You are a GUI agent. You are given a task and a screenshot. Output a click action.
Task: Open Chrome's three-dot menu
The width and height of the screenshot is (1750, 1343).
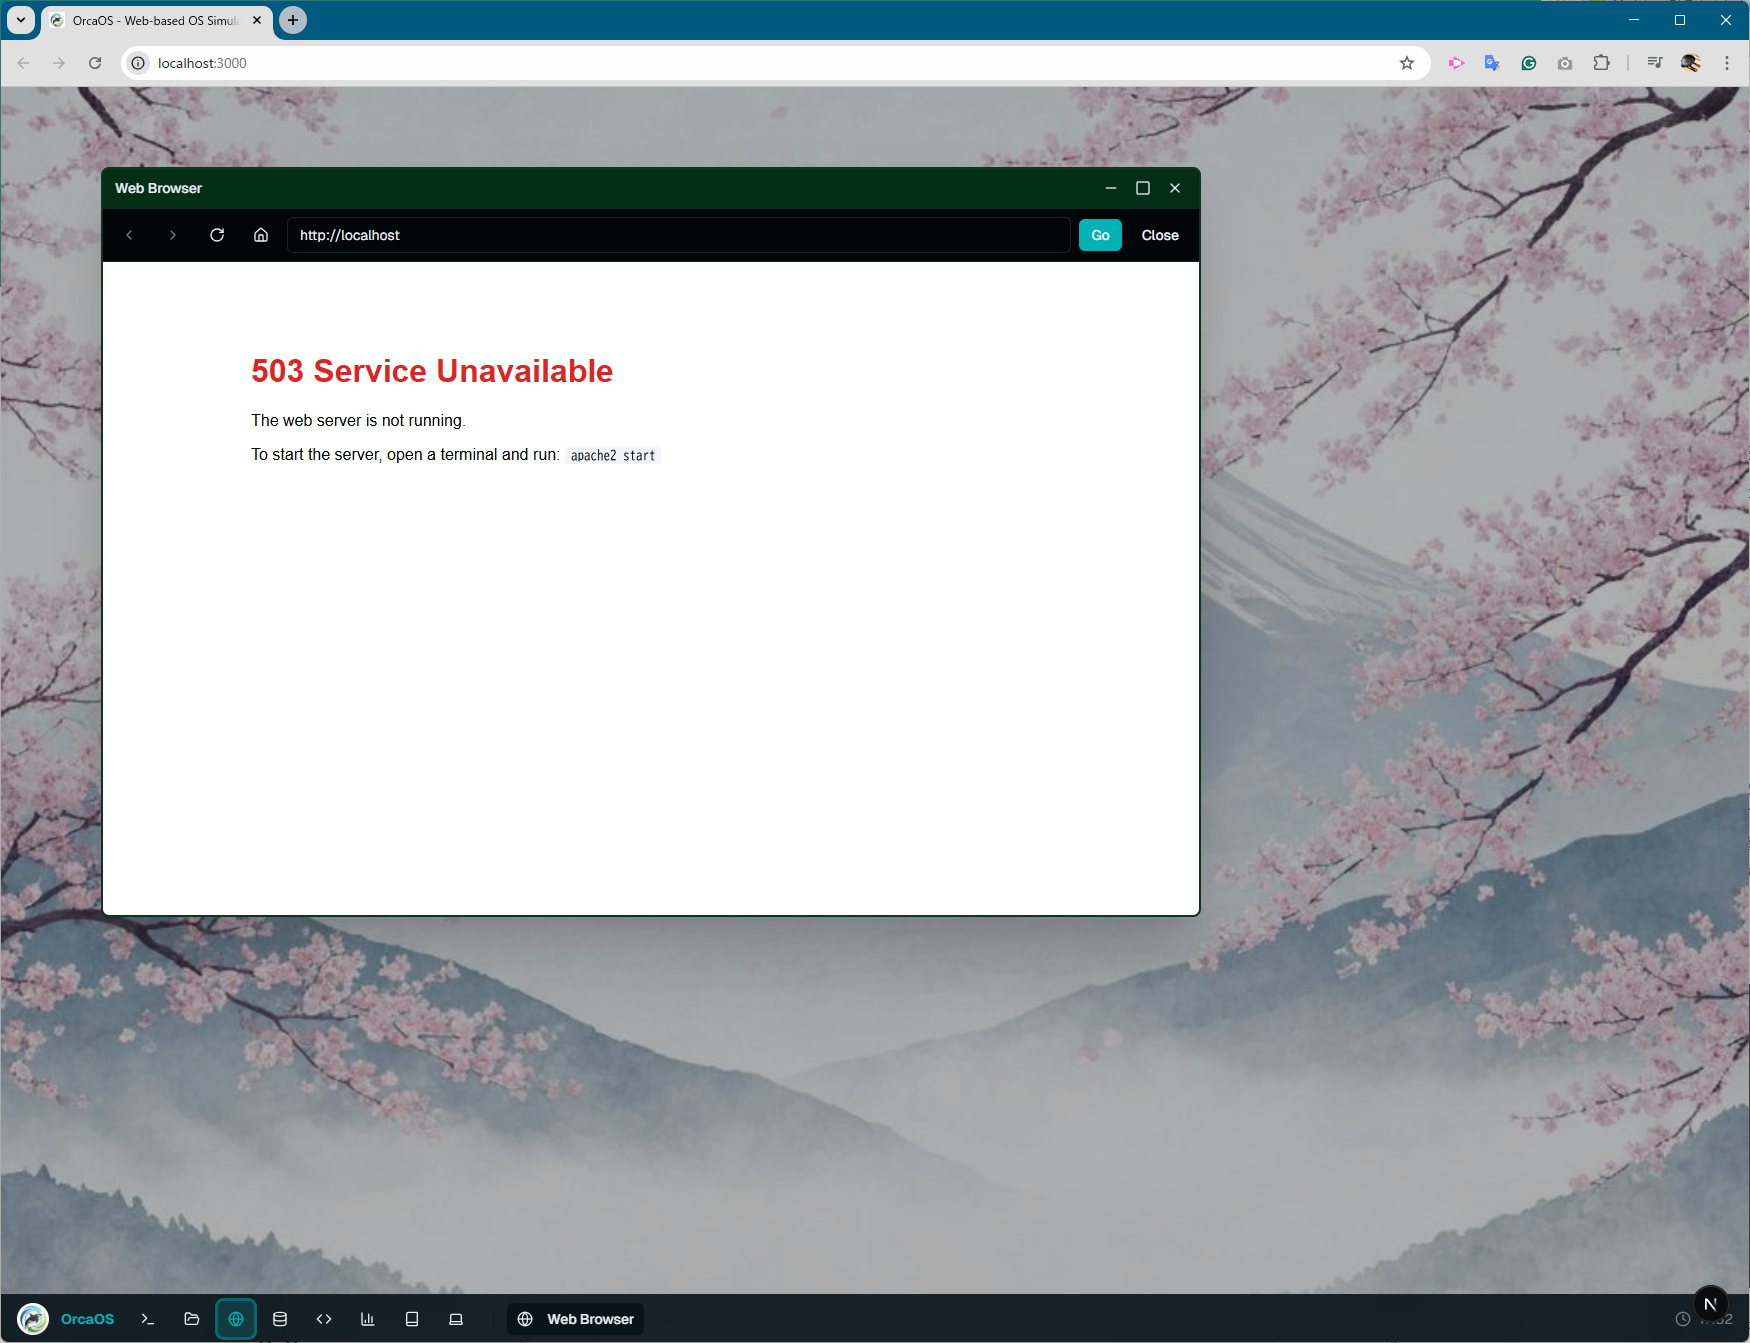(1725, 62)
